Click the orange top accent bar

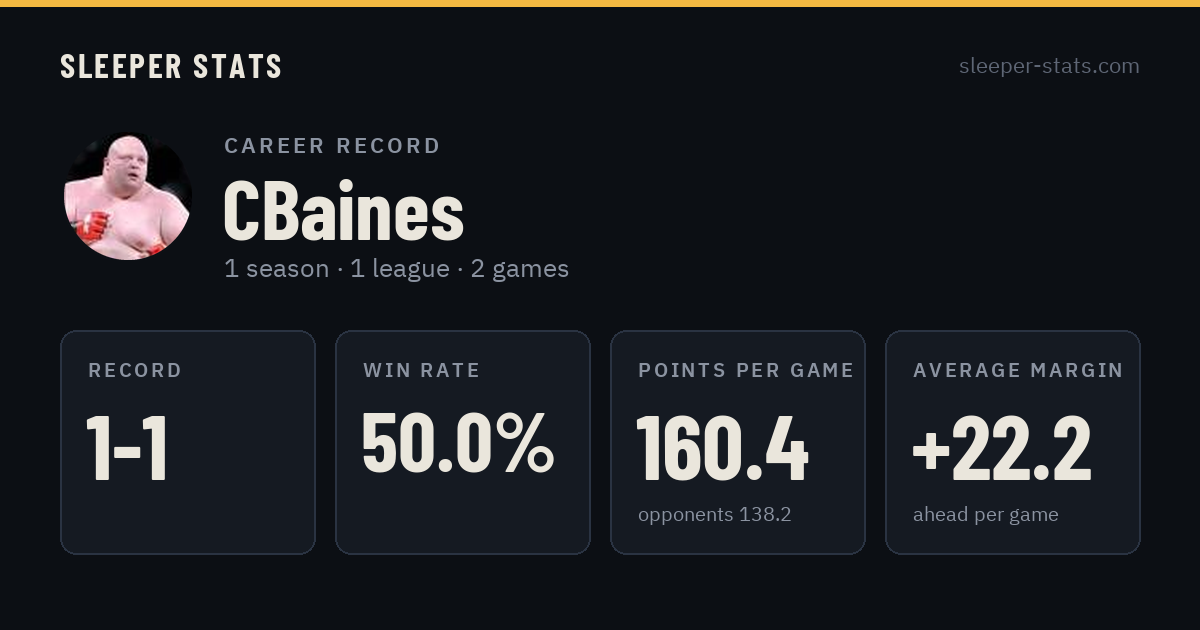click(x=600, y=3)
